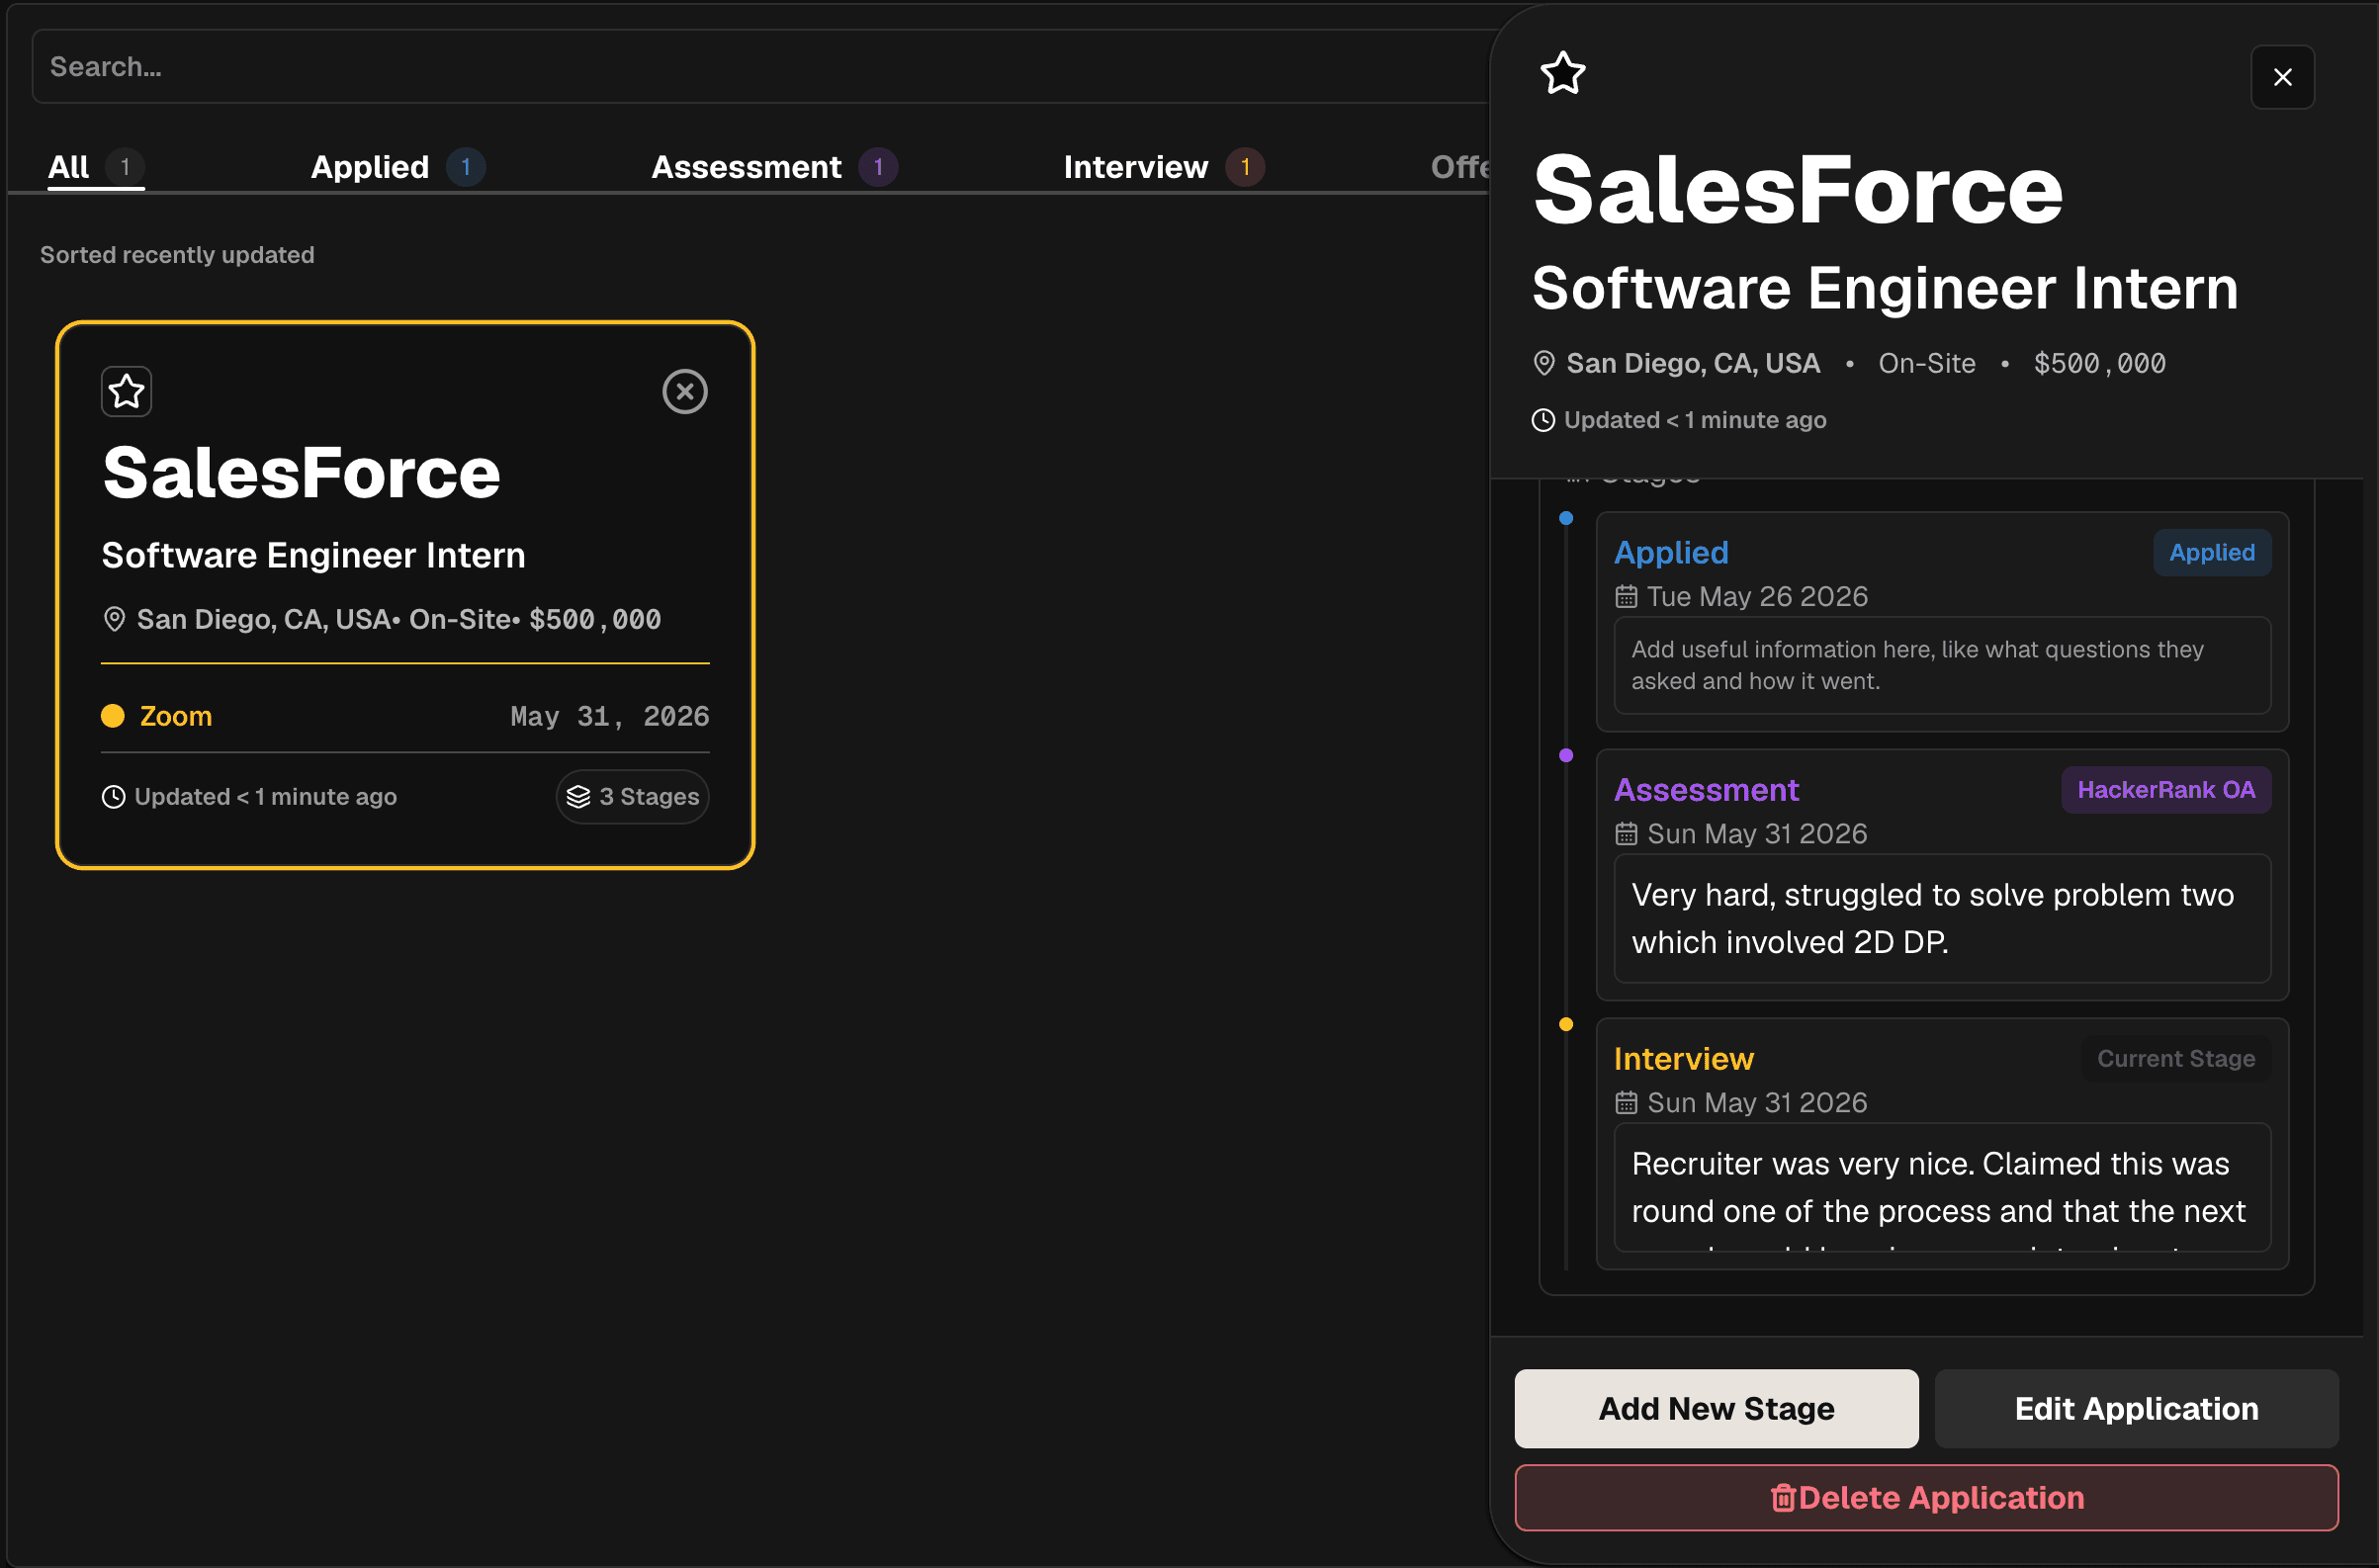
Task: Edit the Interview stage recruiter notes
Action: tap(1943, 1188)
